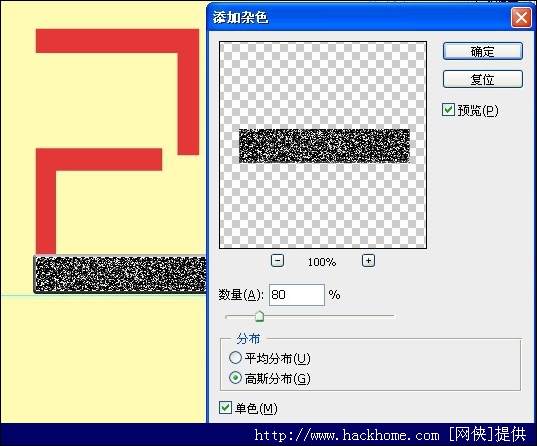Uncheck the 单色(M) monochromatic checkbox
Viewport: 537px width, 446px height.
point(225,408)
